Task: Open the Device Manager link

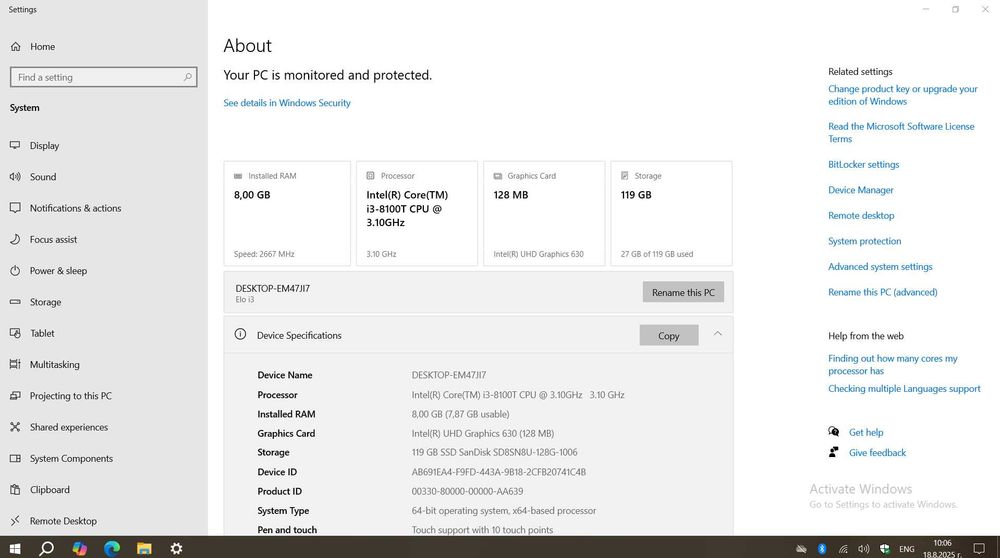Action: [860, 190]
